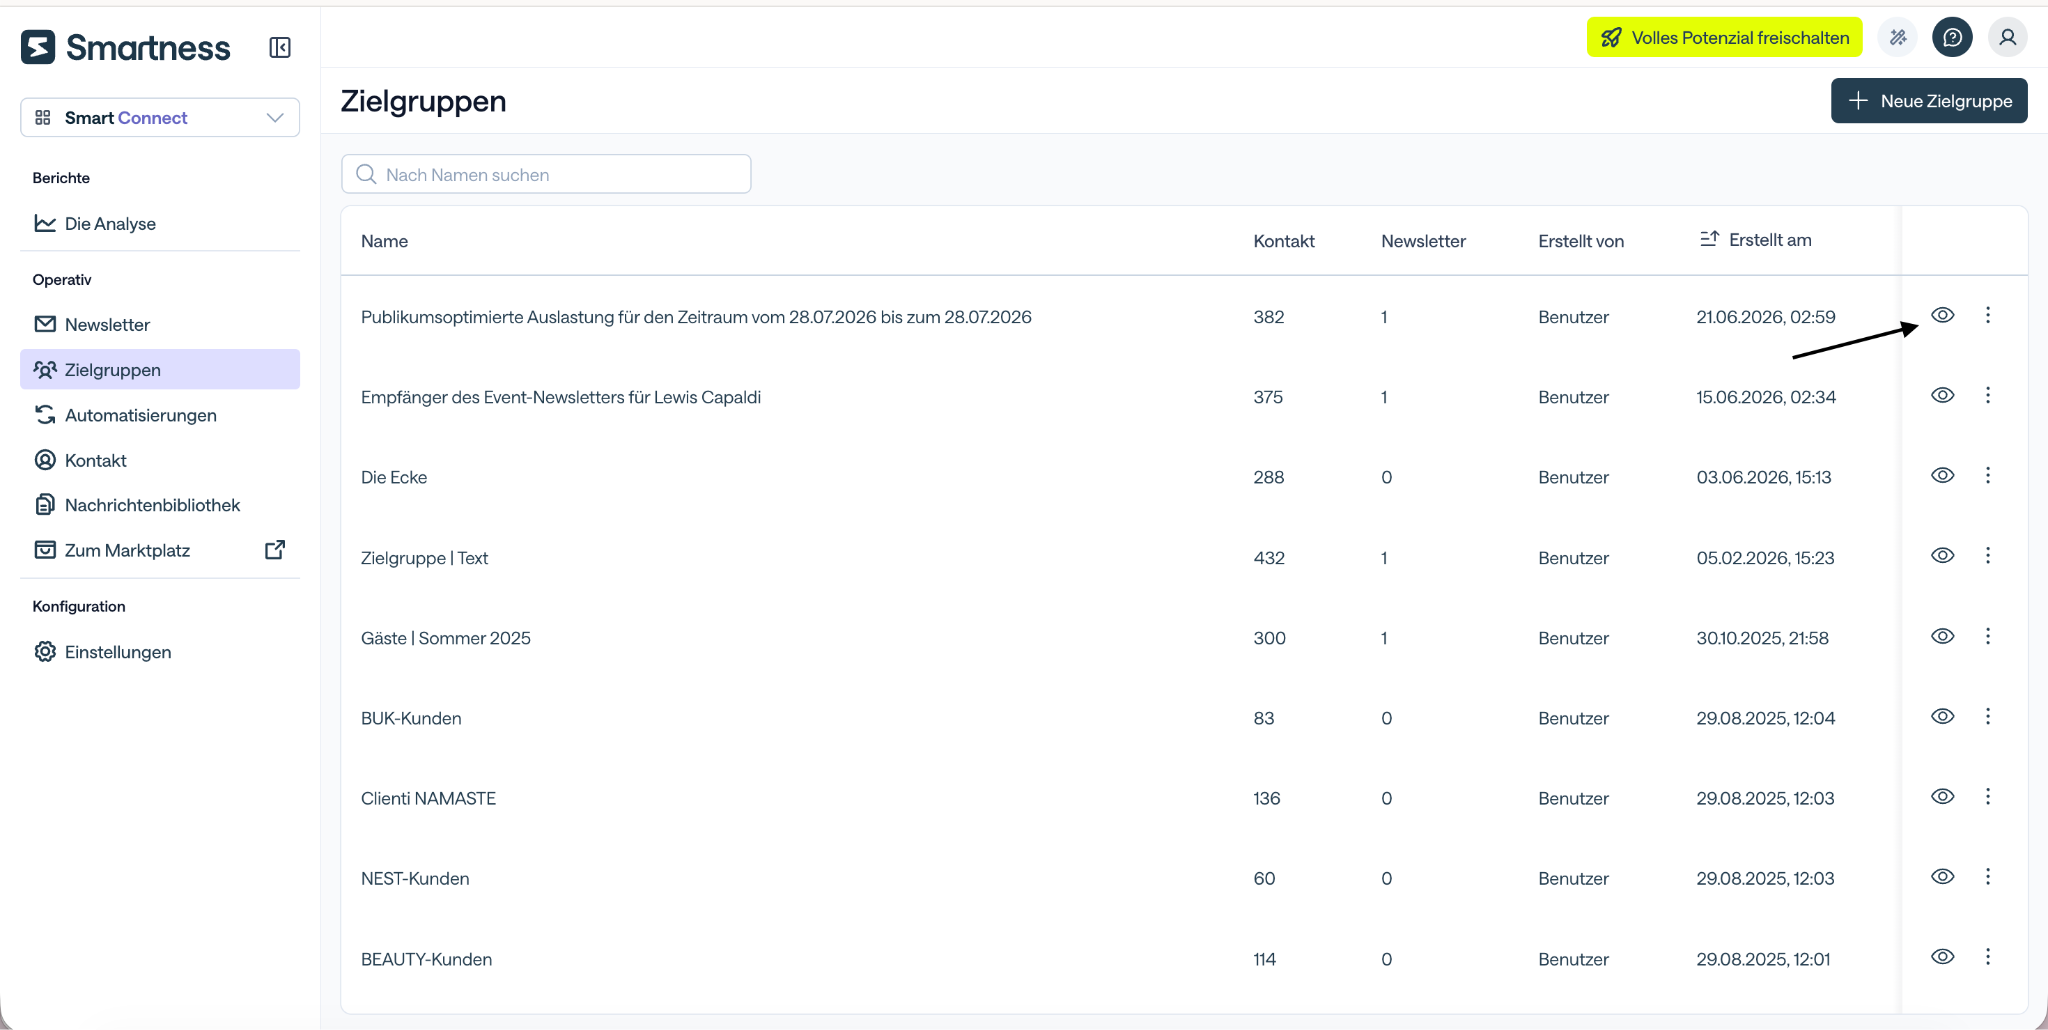View BUK-Kunden audience via eye icon

click(1942, 716)
